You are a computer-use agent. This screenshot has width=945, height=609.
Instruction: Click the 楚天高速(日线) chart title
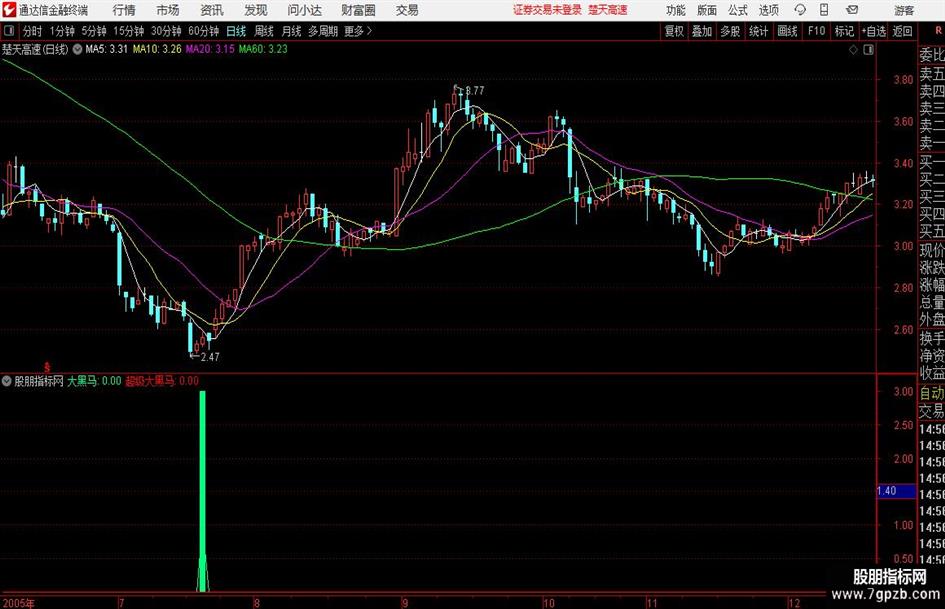35,49
